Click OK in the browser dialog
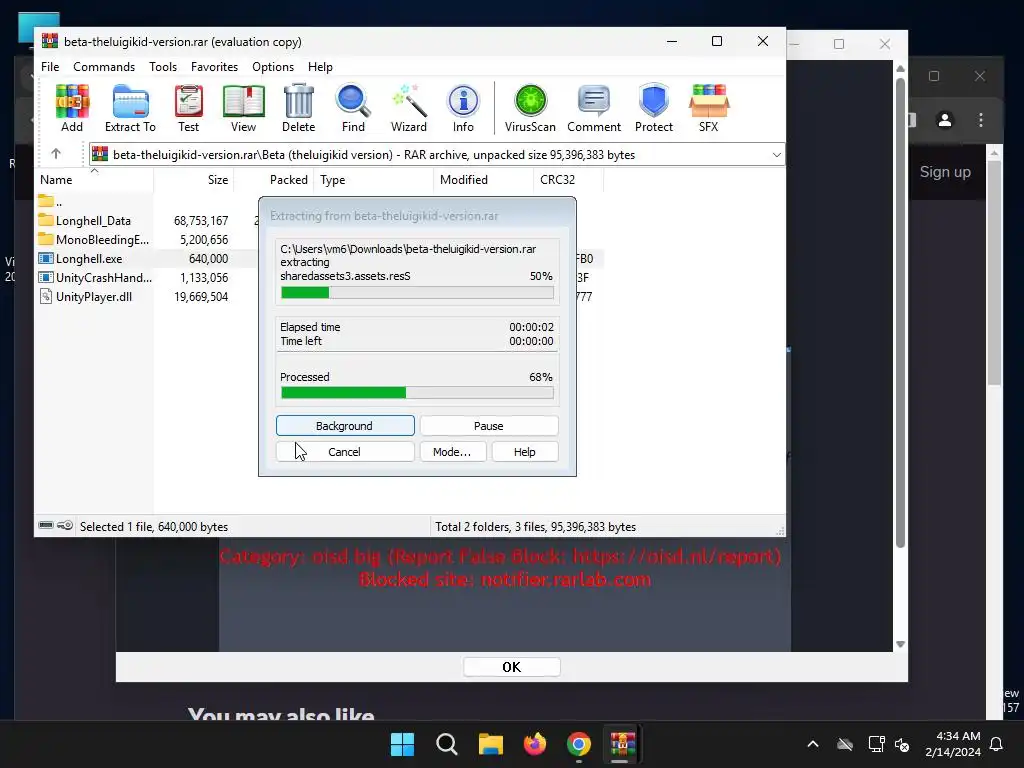Viewport: 1024px width, 768px height. (x=511, y=667)
